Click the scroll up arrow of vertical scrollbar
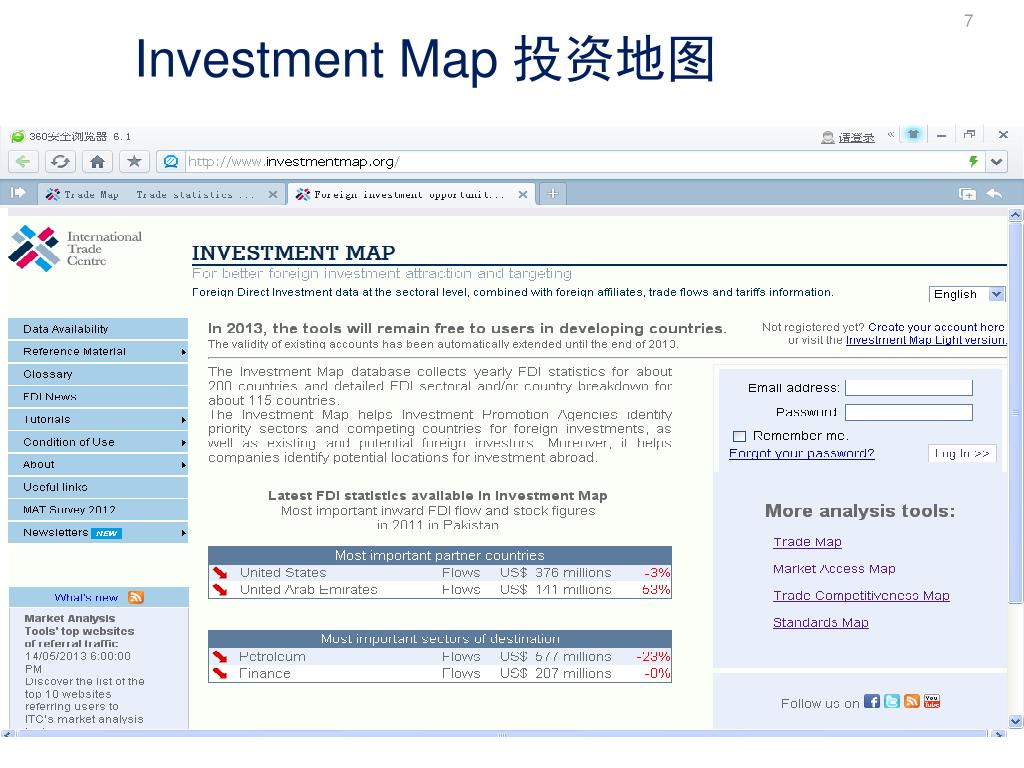1024x768 pixels. (1016, 214)
